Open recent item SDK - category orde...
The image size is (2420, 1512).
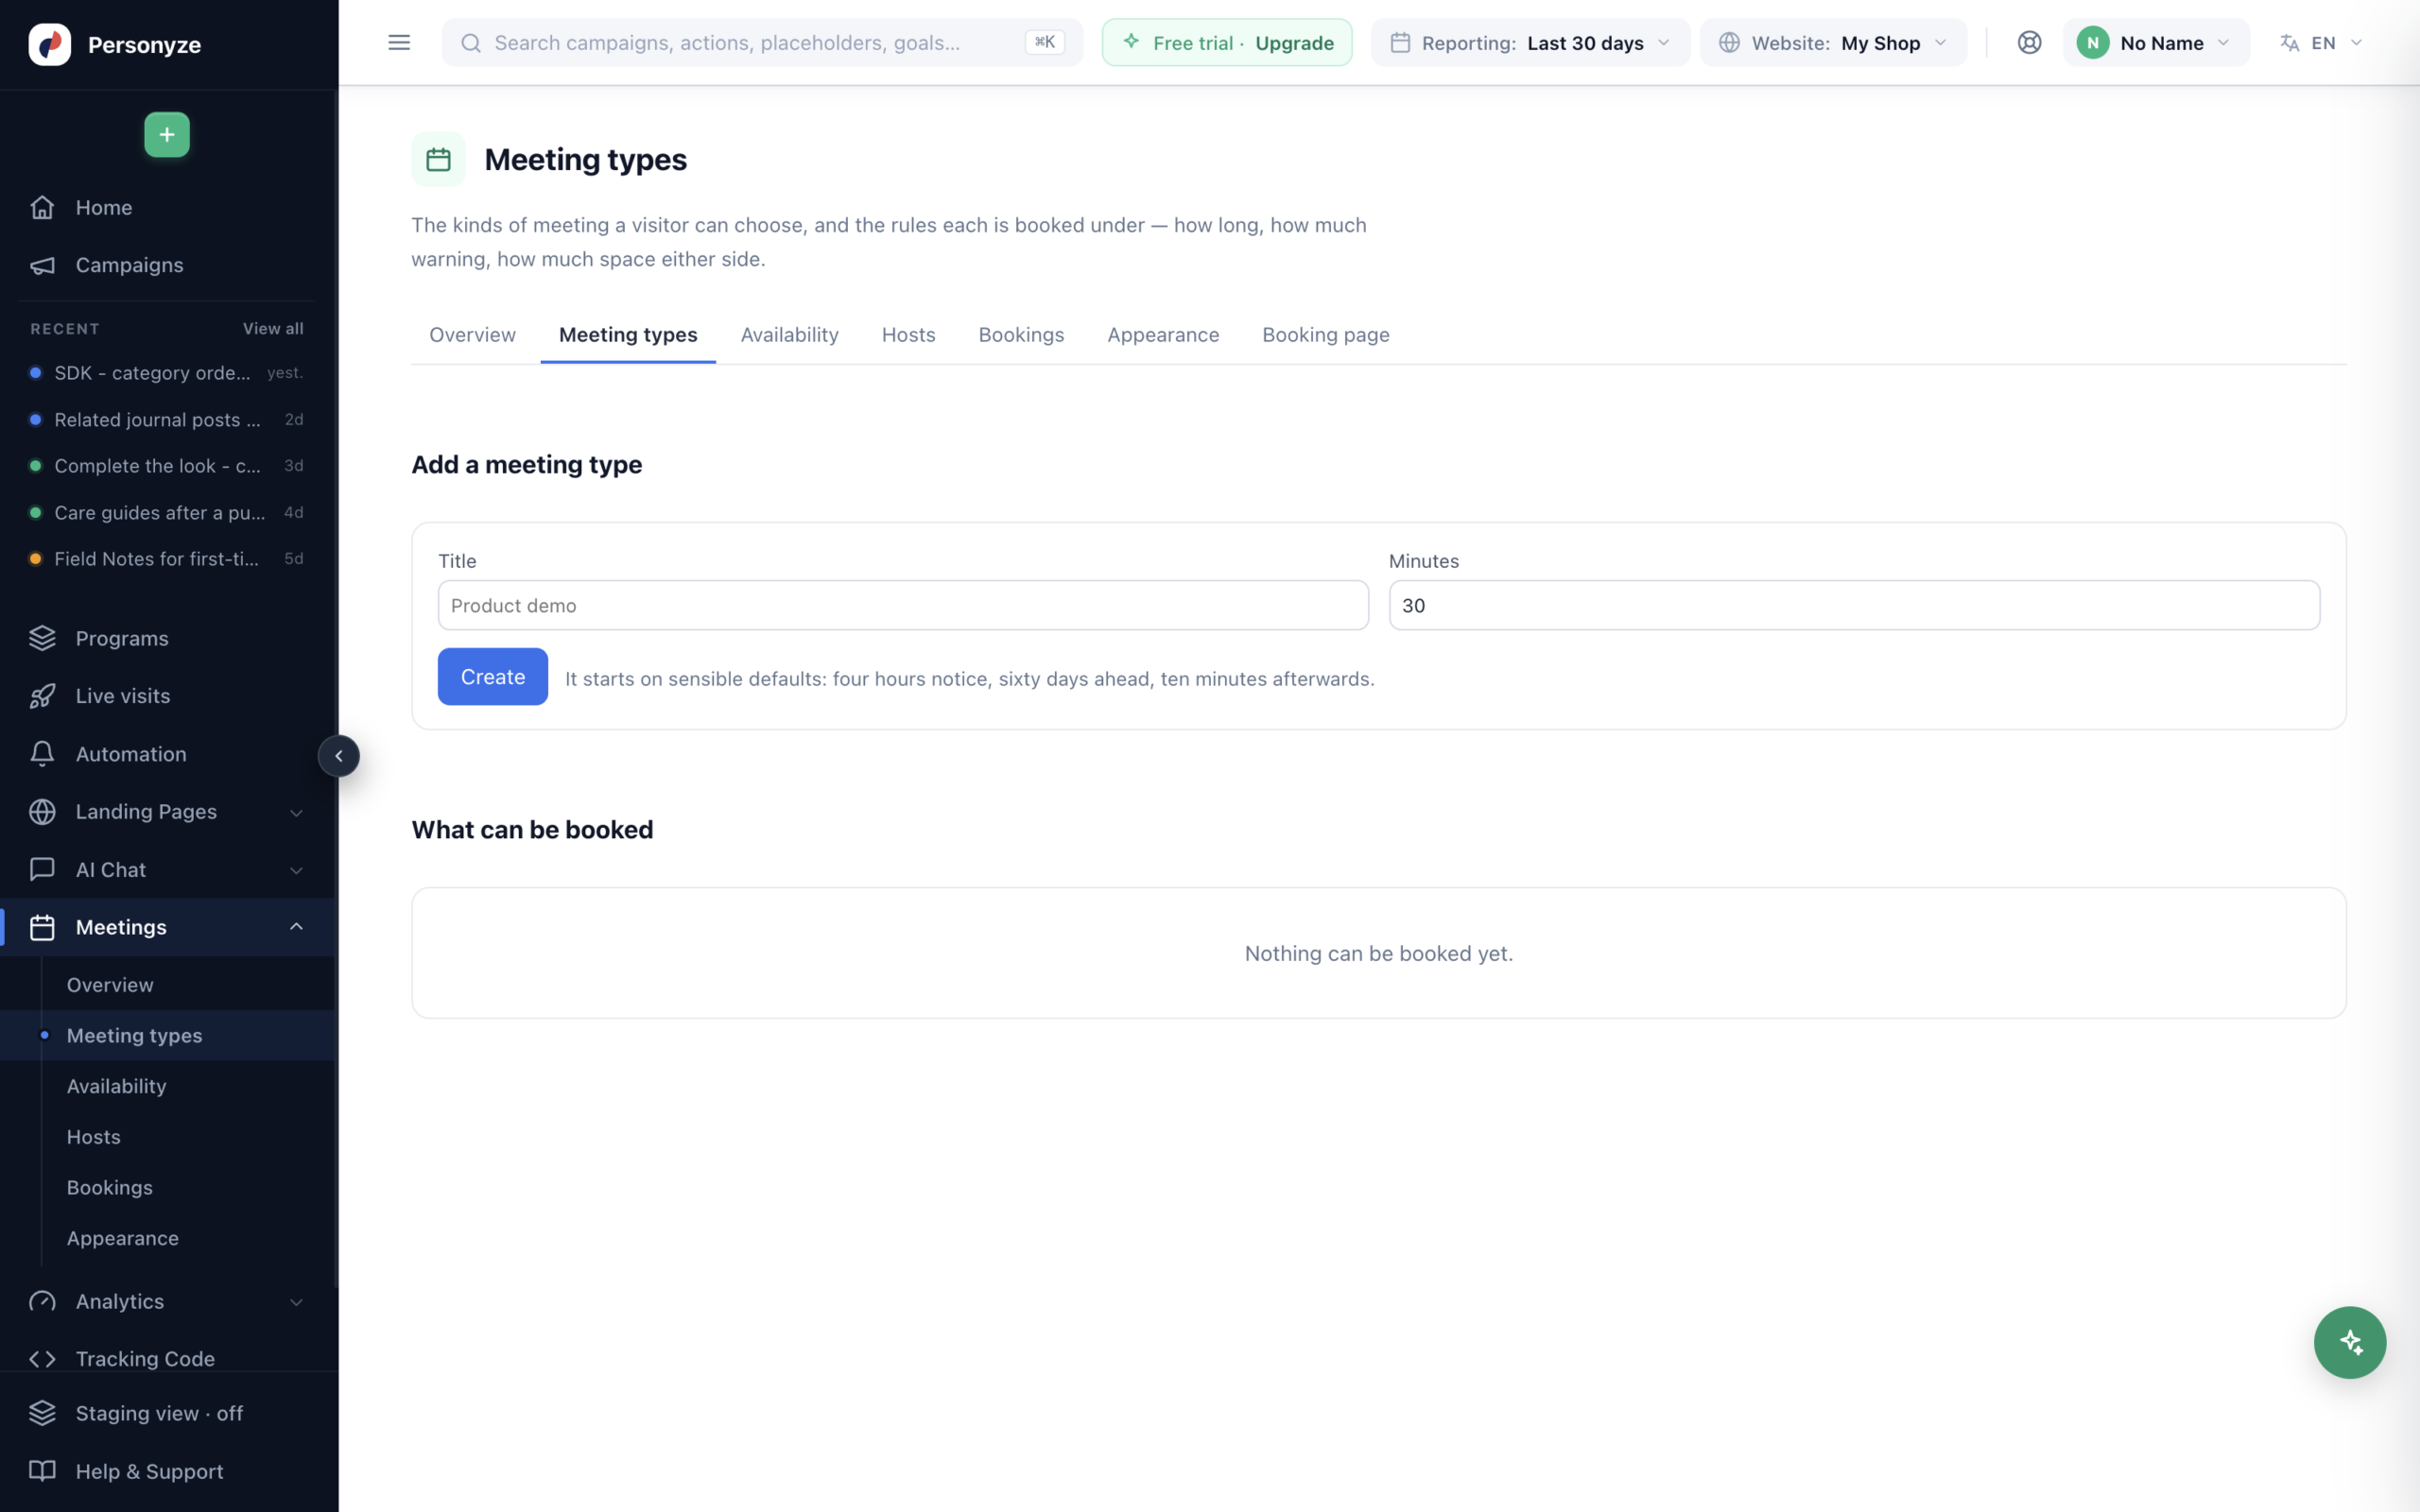coord(167,373)
